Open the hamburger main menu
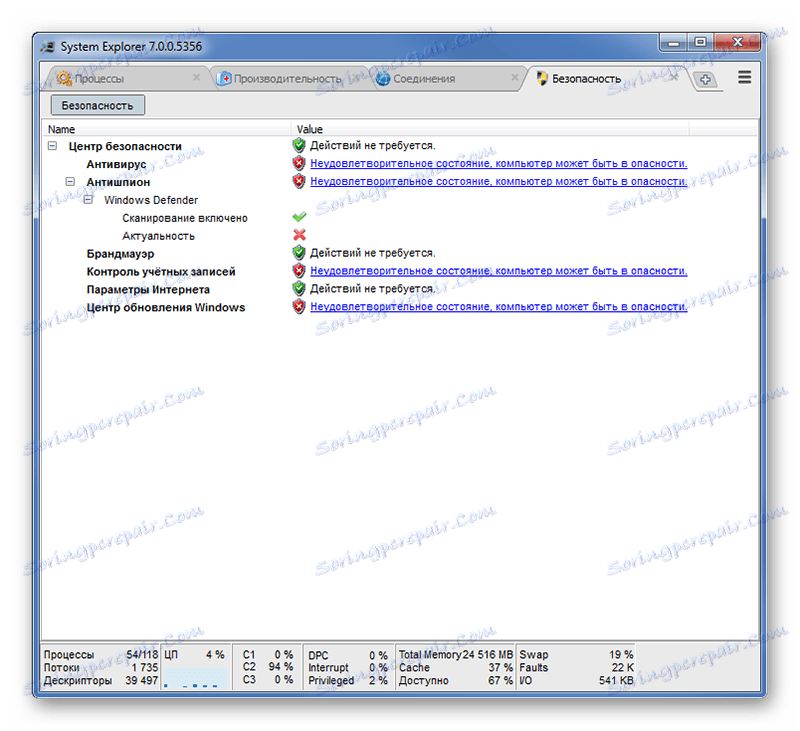This screenshot has width=800, height=731. pos(744,78)
